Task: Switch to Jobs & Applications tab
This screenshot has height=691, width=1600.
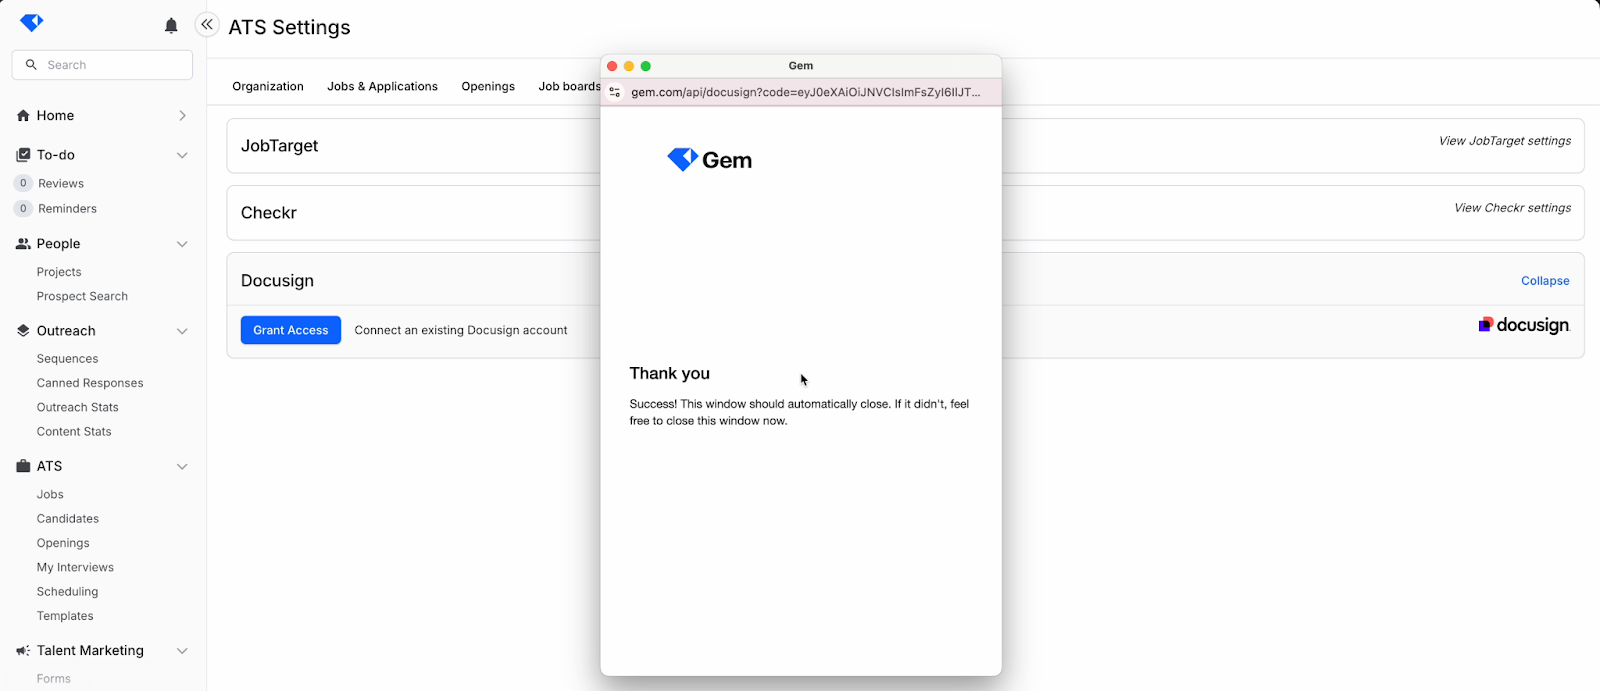Action: point(382,87)
